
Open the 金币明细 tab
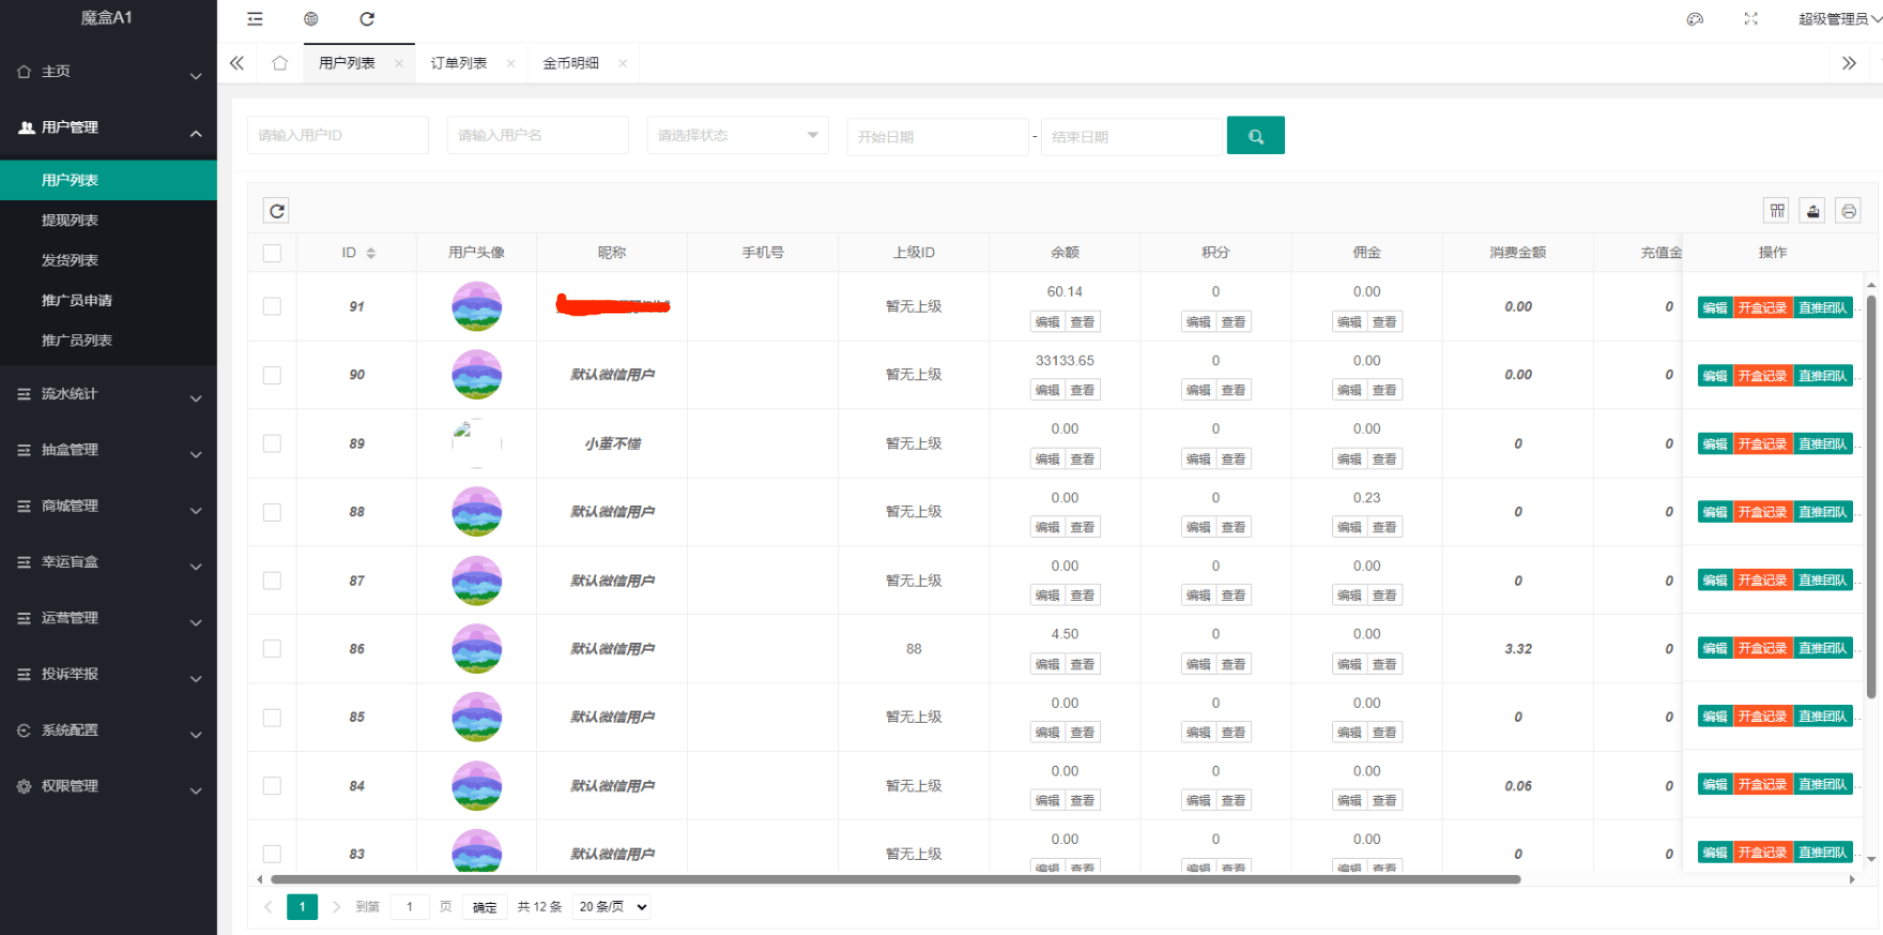tap(571, 62)
